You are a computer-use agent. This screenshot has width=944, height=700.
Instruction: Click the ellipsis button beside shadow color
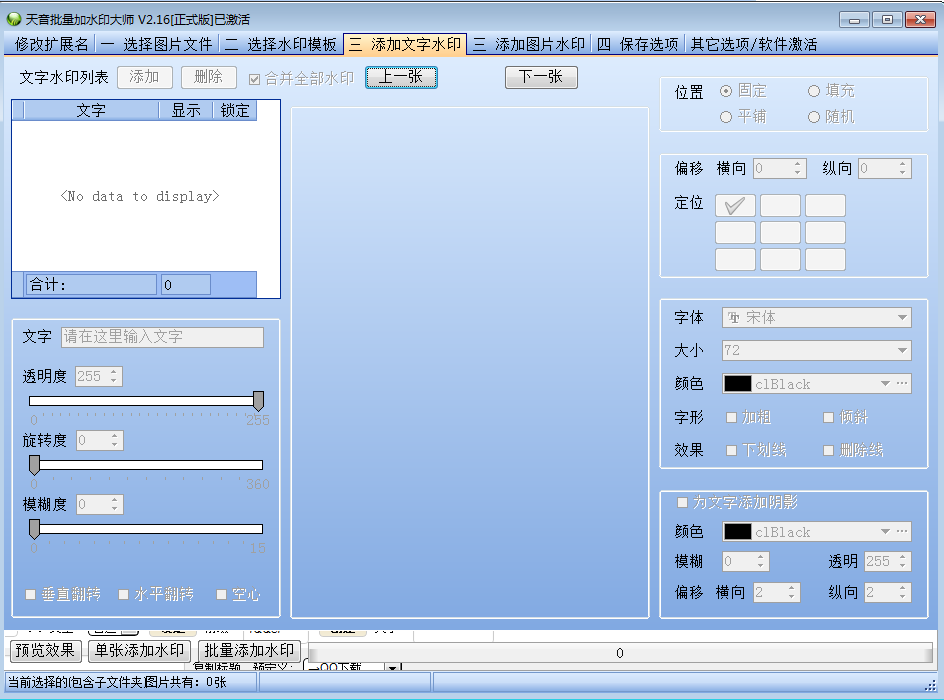[902, 532]
